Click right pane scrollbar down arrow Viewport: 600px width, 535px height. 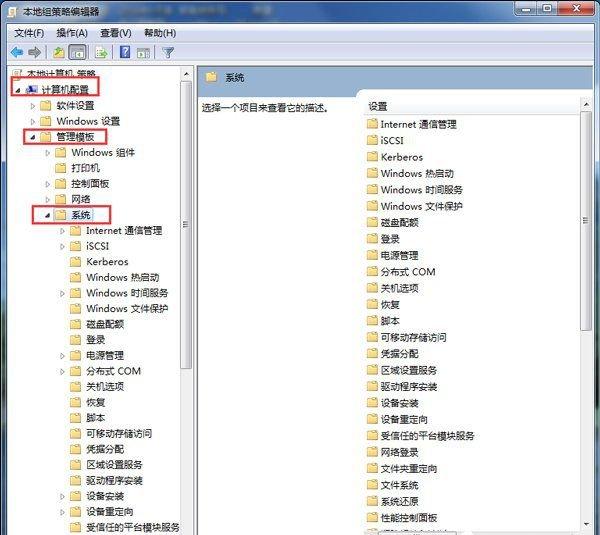(x=586, y=524)
